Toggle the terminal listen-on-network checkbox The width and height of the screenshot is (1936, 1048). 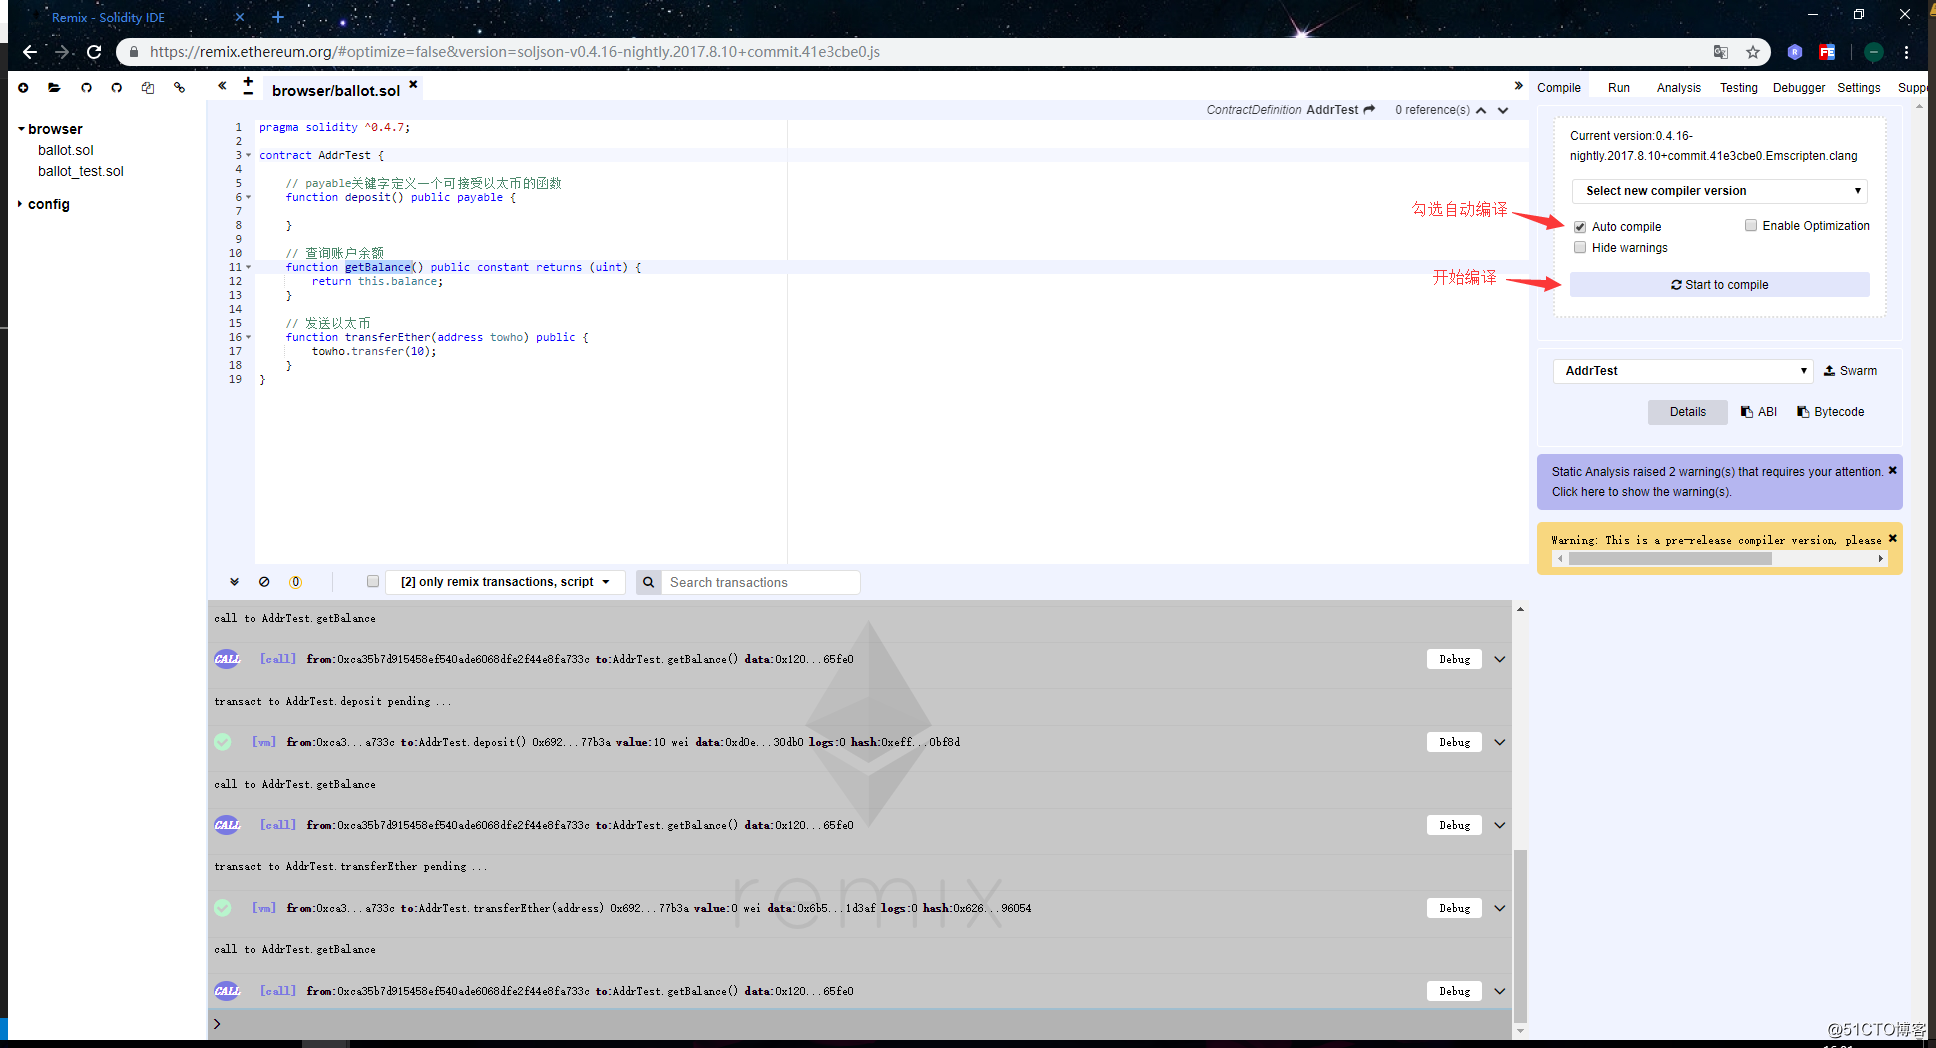click(373, 581)
